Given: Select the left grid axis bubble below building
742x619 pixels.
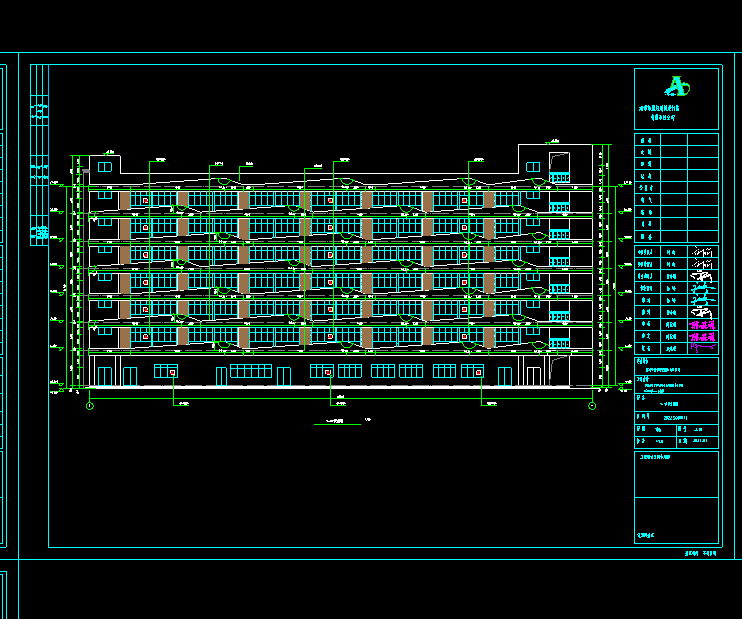Looking at the screenshot, I should (90, 405).
